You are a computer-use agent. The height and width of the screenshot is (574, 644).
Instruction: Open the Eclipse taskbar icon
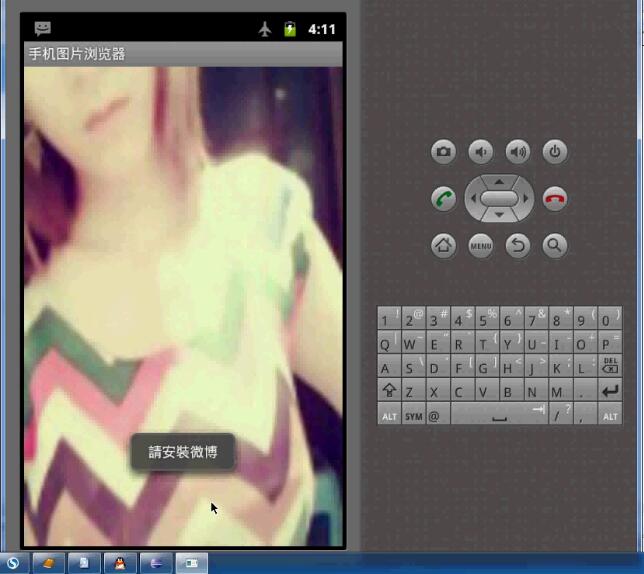156,563
